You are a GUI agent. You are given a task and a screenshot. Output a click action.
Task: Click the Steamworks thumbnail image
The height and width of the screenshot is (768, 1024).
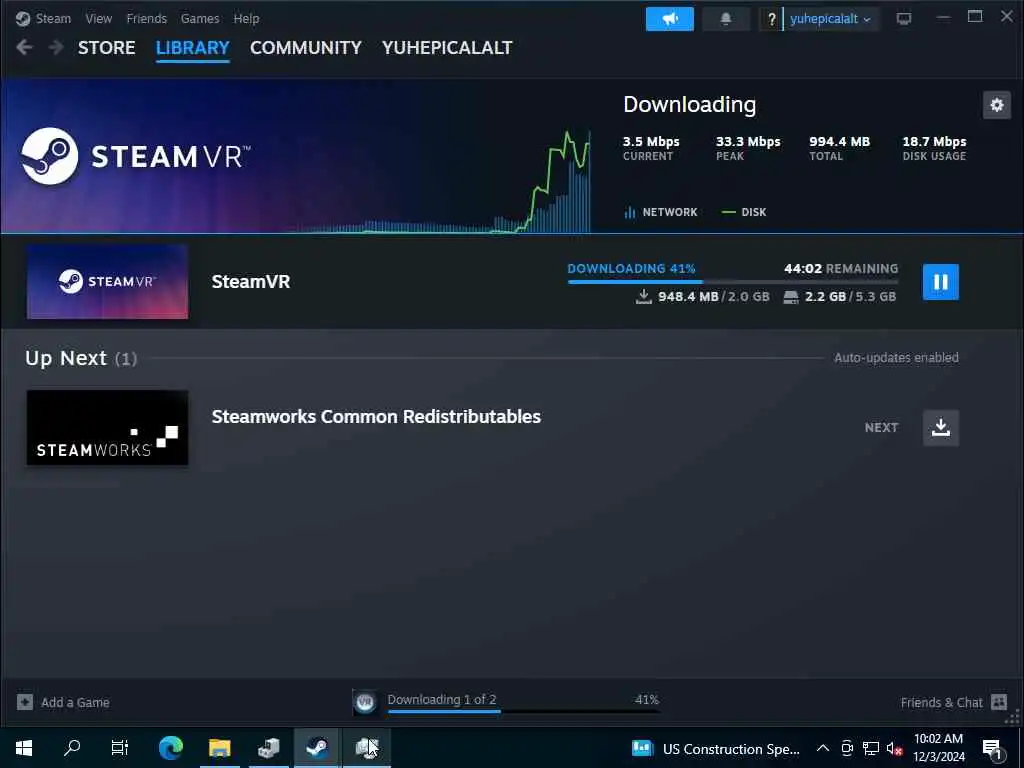click(x=107, y=428)
